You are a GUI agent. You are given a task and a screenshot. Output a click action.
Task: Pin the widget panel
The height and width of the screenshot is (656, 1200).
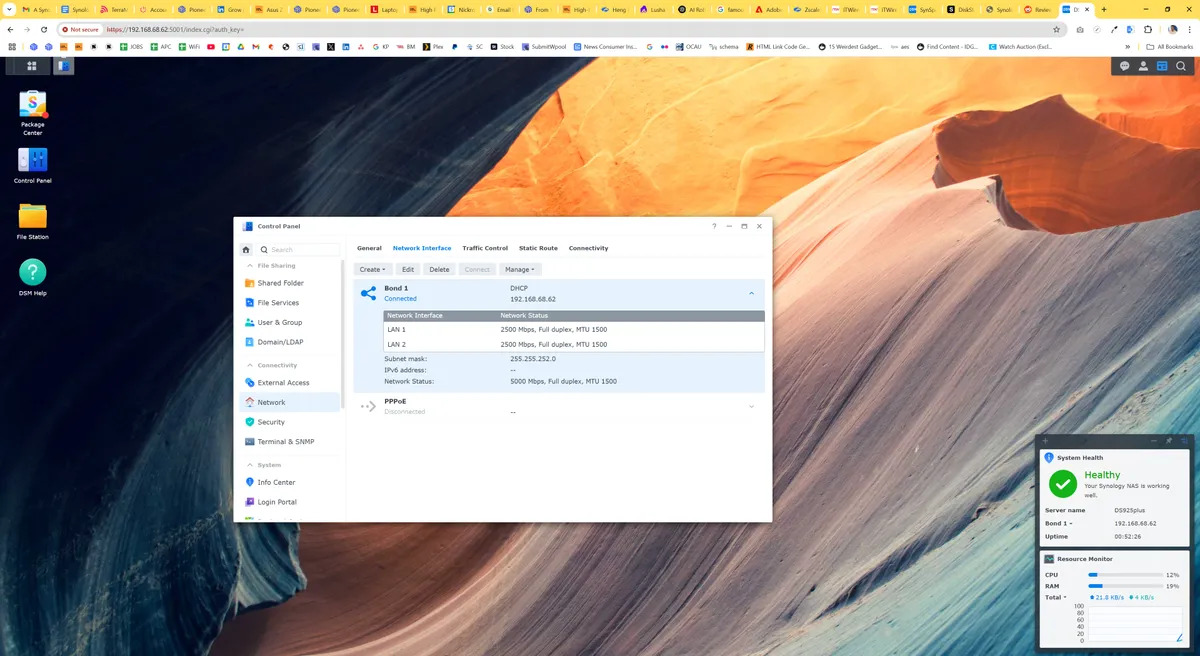click(x=1169, y=441)
